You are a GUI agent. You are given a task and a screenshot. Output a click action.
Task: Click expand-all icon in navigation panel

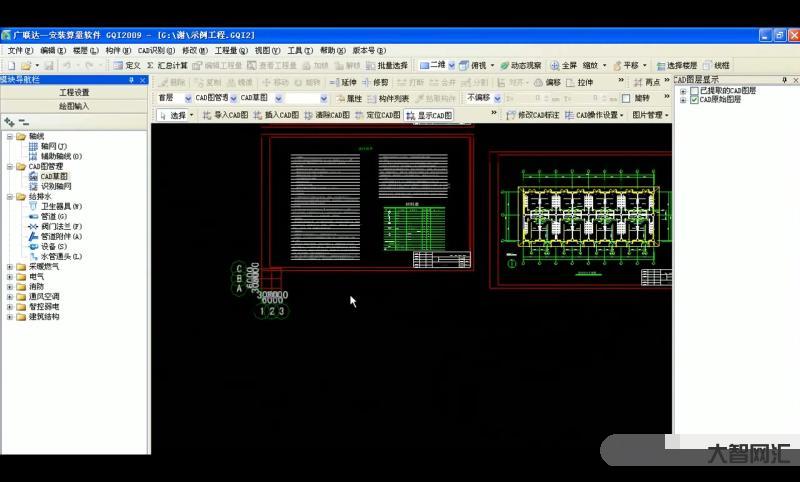tap(9, 122)
